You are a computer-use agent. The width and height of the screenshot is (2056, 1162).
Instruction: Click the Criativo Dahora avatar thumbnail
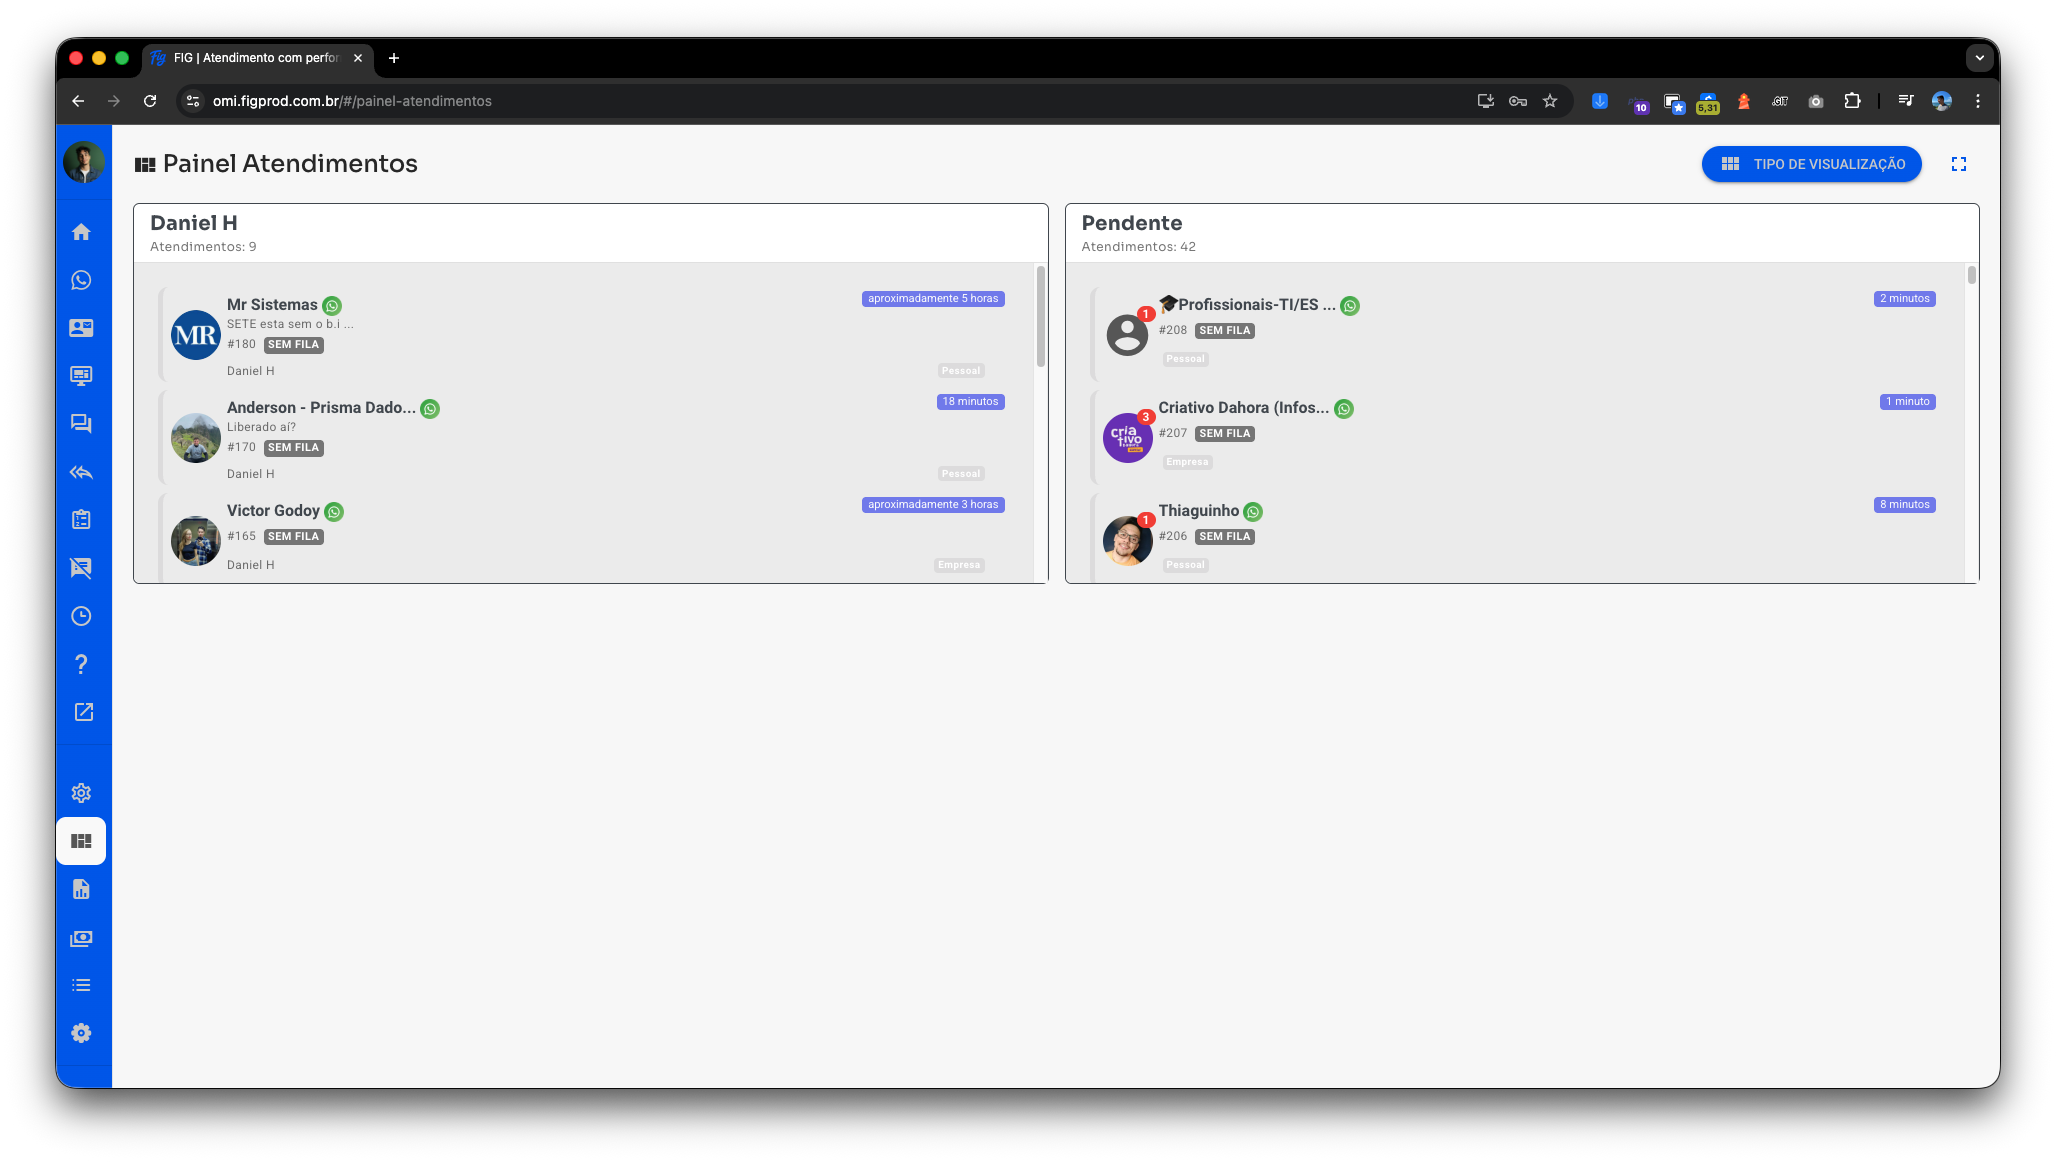pyautogui.click(x=1127, y=438)
